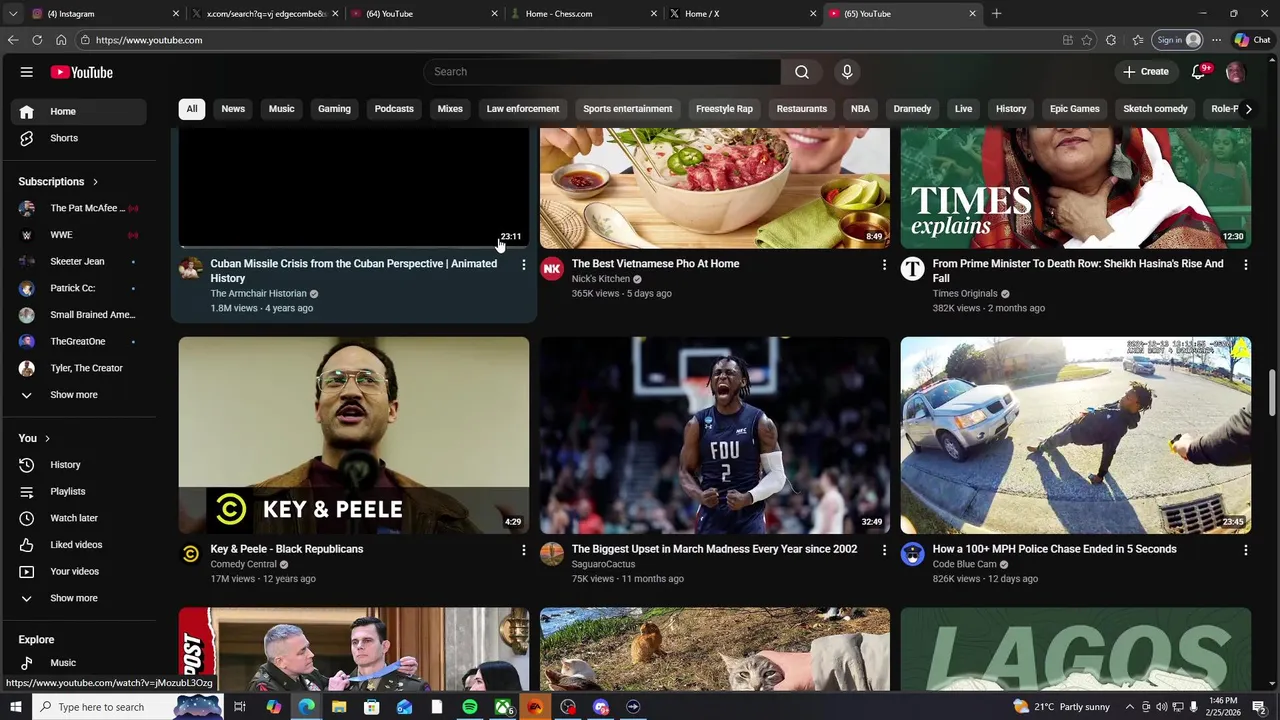Open browser settings ellipsis menu
Viewport: 1280px width, 720px height.
1216,40
